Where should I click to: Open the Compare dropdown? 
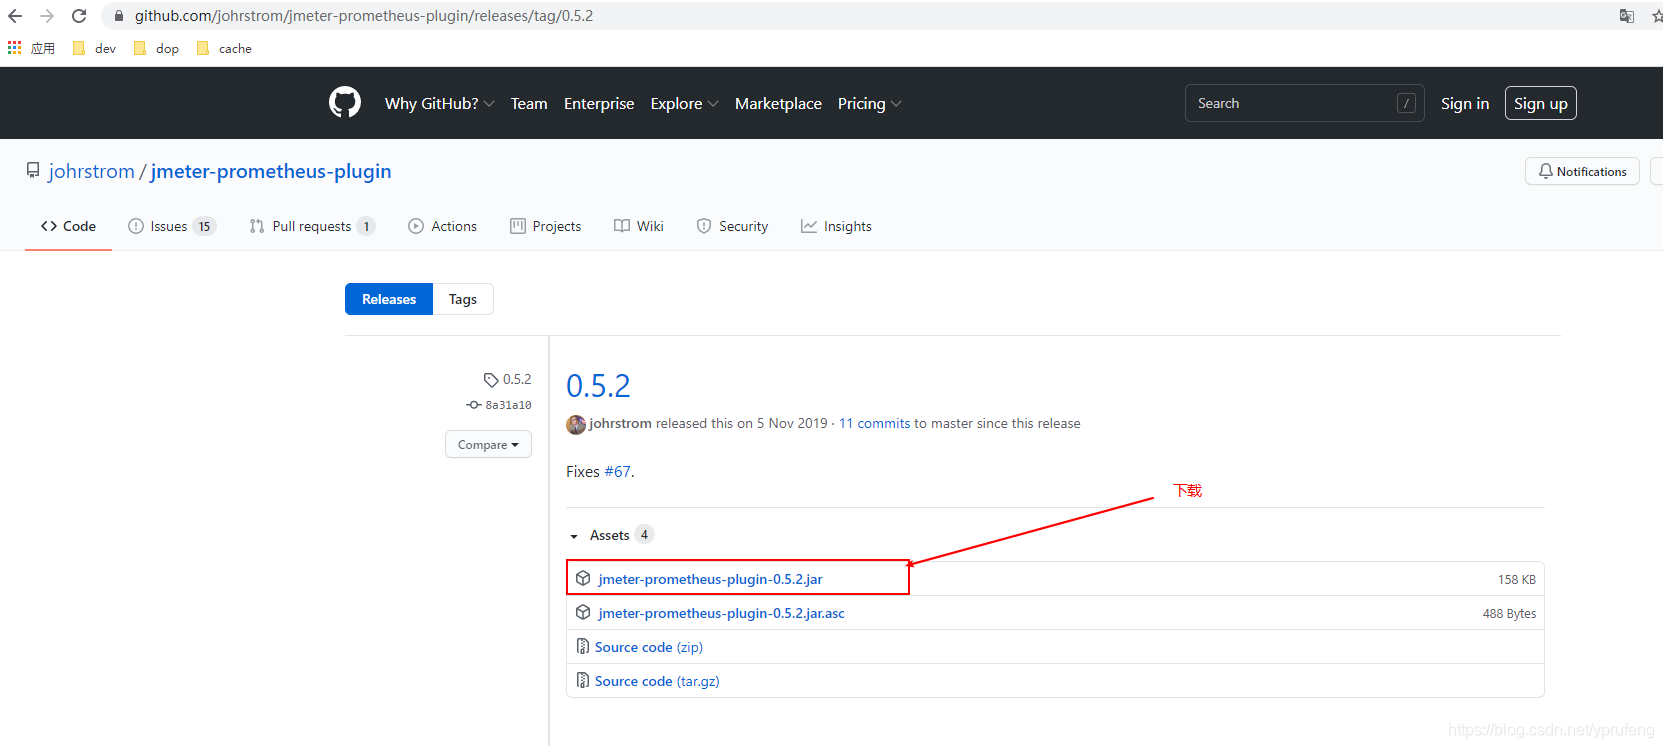[x=488, y=445]
